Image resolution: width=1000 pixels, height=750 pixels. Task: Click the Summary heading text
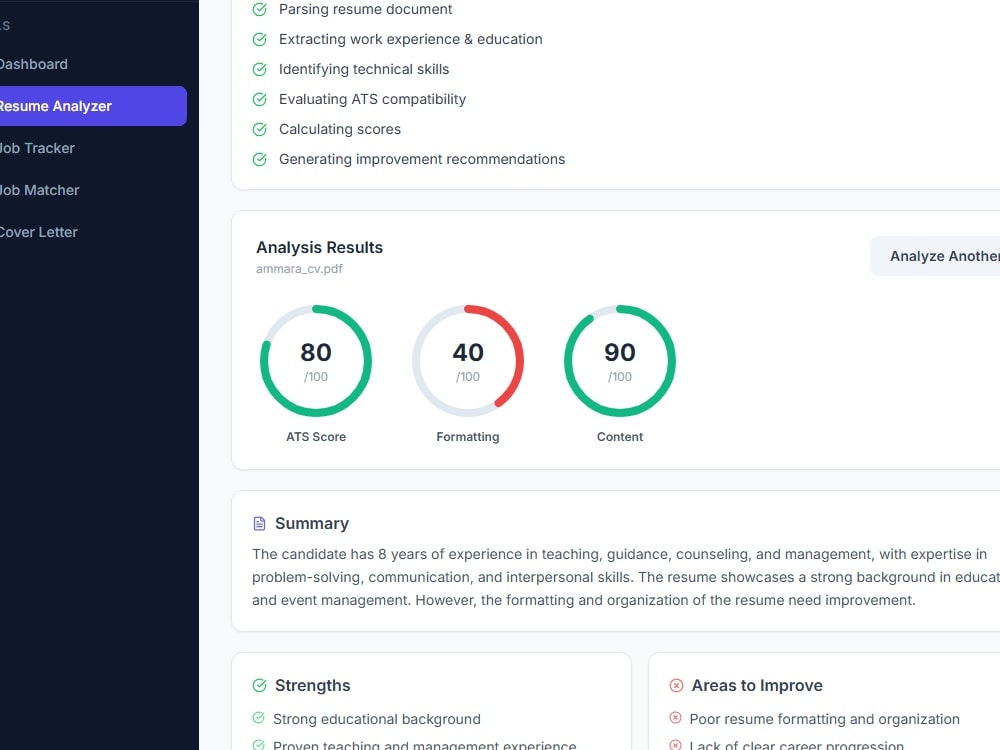312,524
